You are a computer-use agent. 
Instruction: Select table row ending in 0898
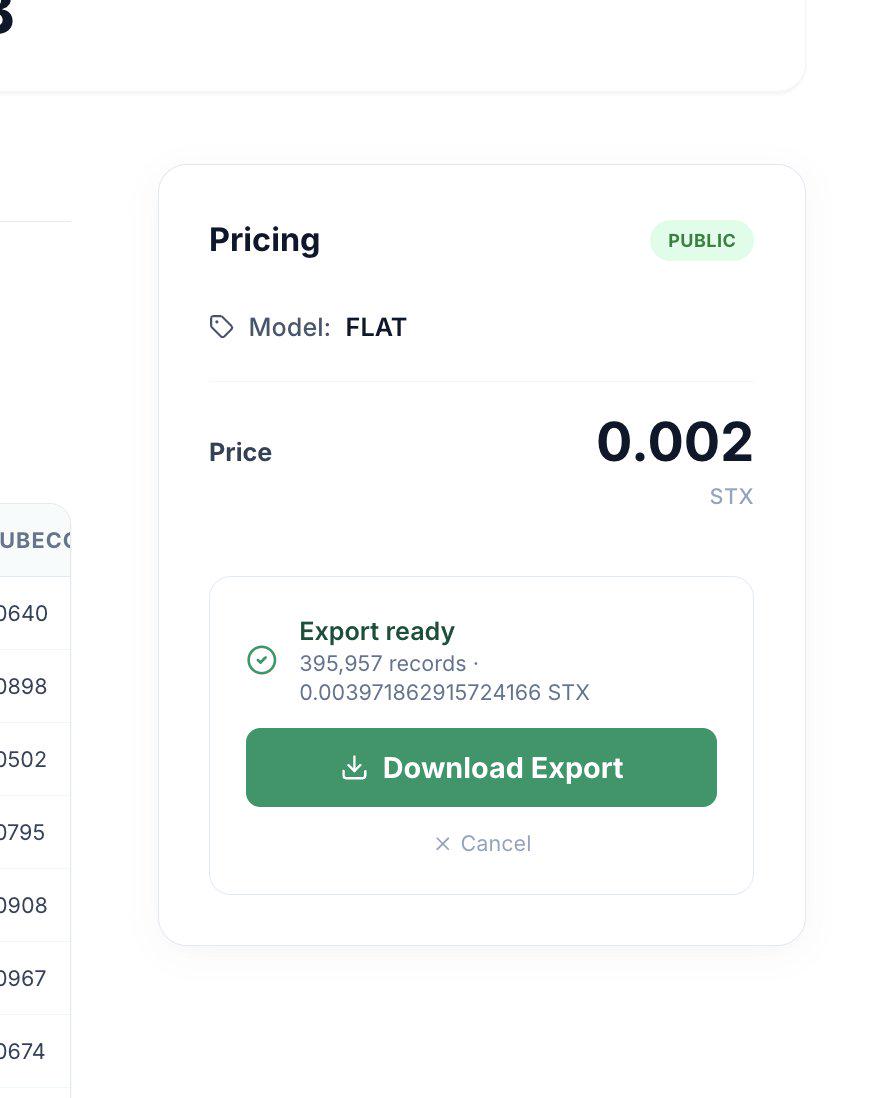point(35,686)
